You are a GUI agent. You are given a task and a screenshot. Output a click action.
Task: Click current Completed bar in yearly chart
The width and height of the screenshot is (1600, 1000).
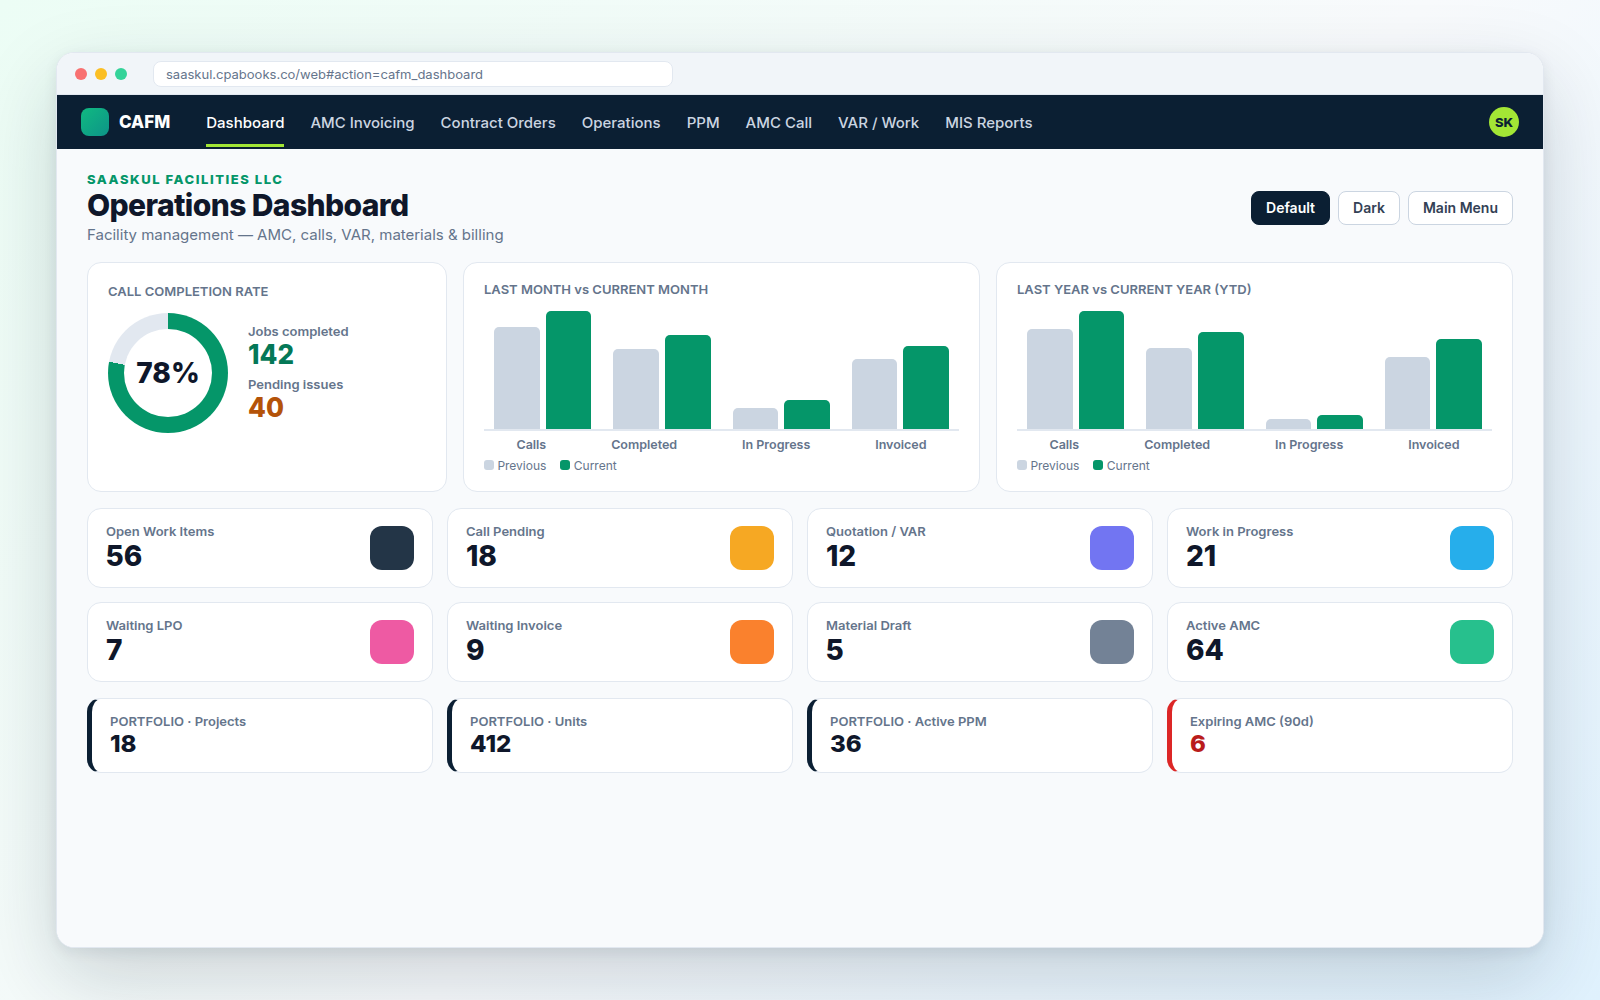pyautogui.click(x=1221, y=380)
